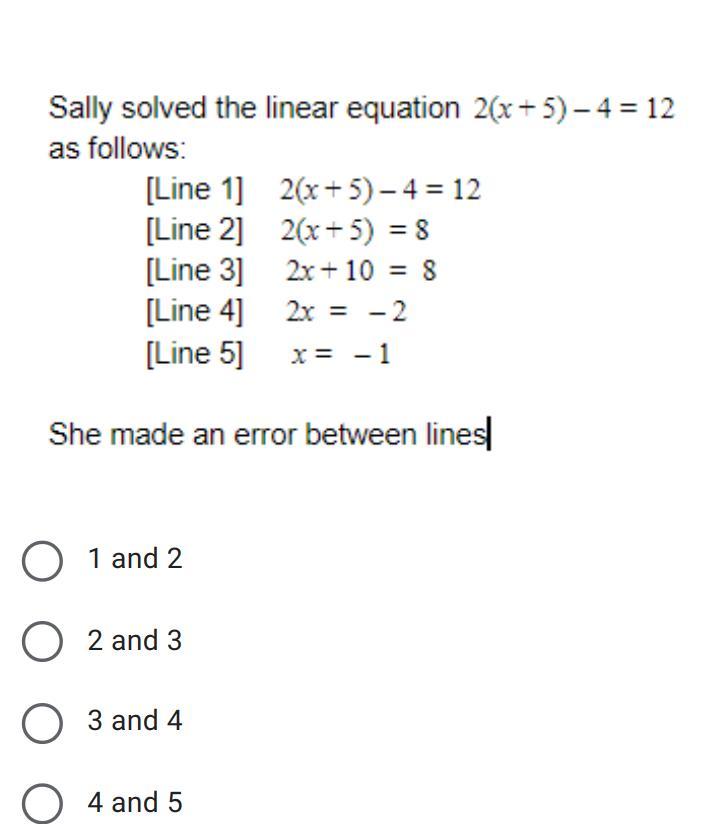Click "She made an error between lines" text
Viewport: 725px width, 824px height.
(x=267, y=435)
